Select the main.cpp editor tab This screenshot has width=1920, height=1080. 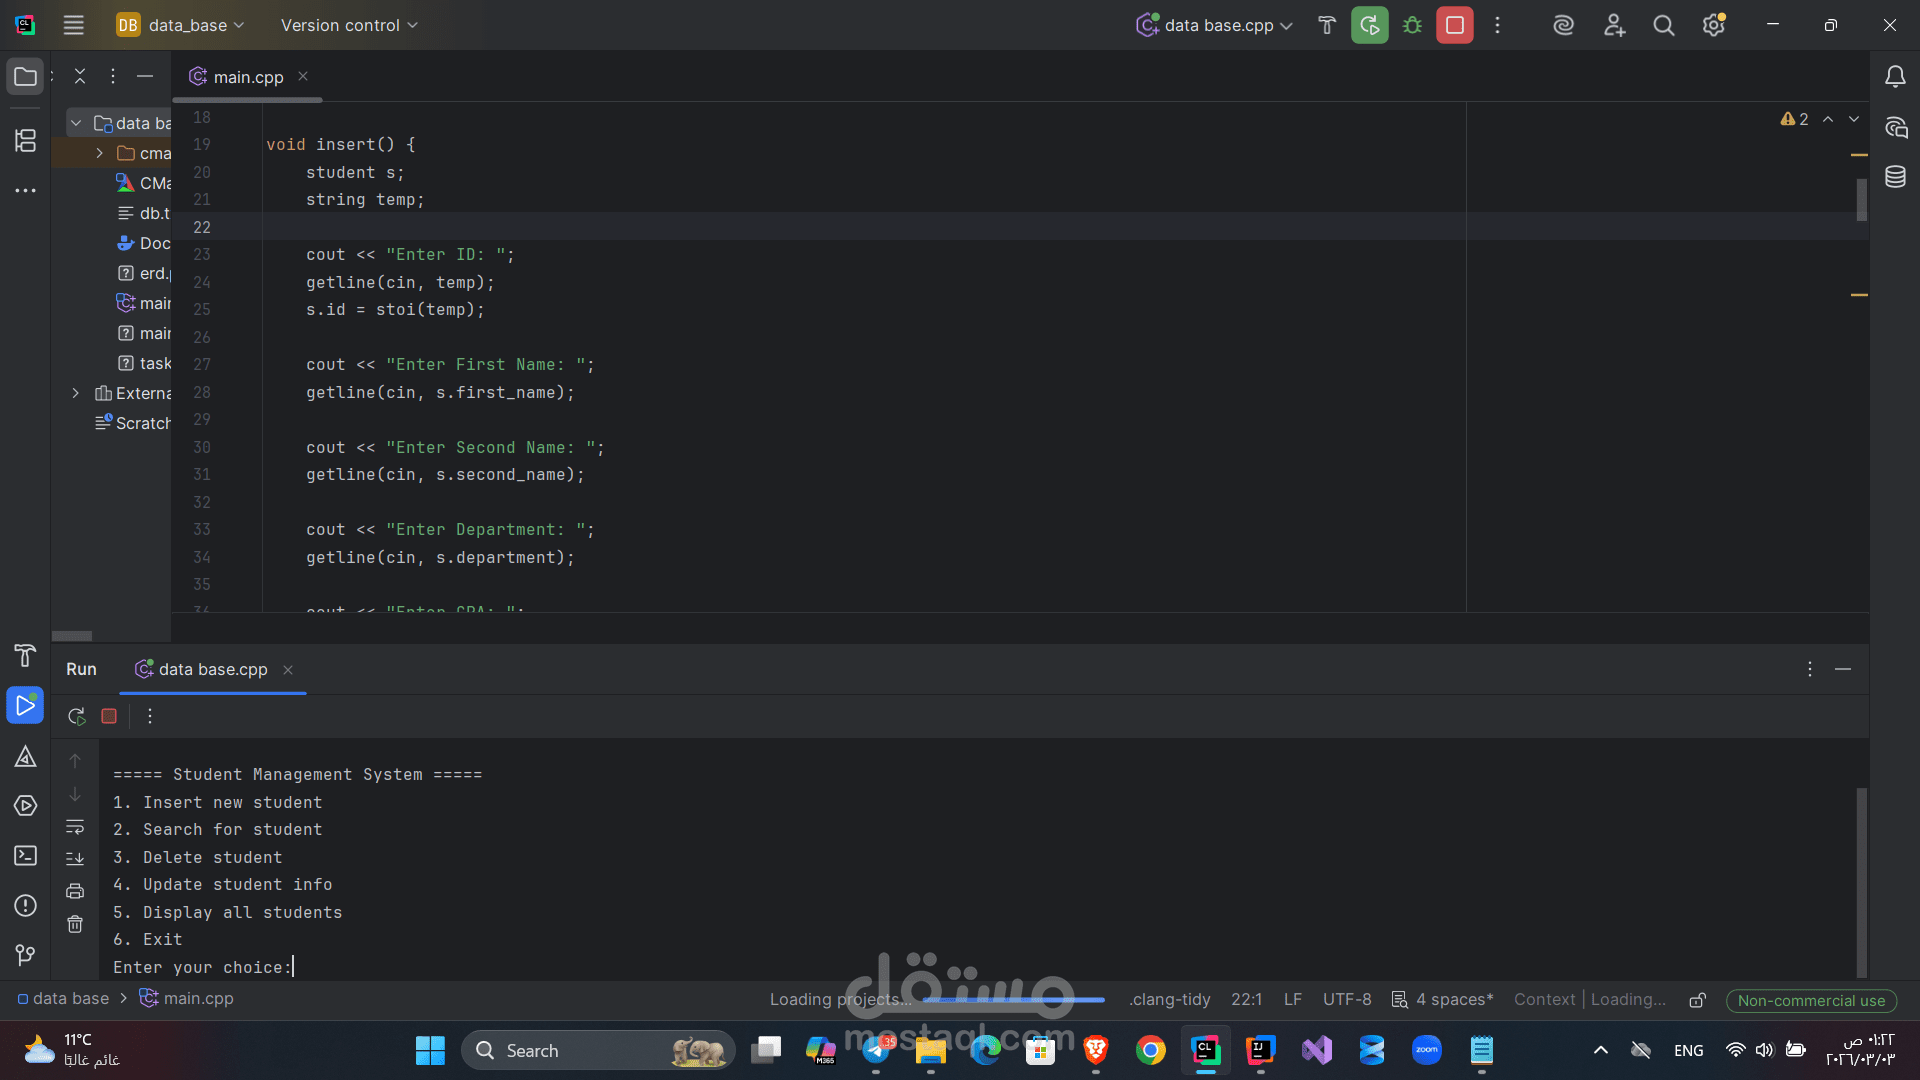pos(247,77)
